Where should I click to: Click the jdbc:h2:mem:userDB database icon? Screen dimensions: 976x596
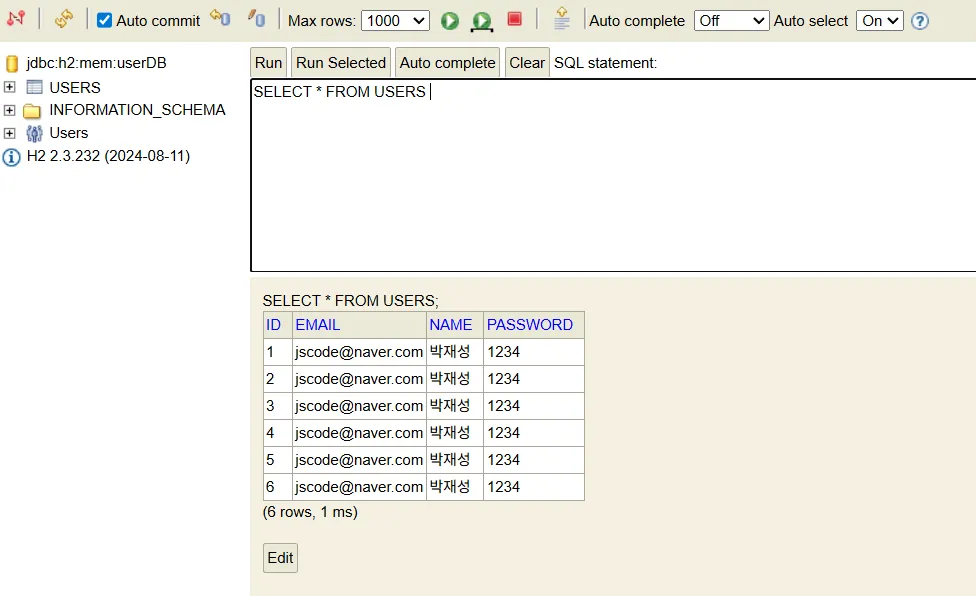click(12, 63)
